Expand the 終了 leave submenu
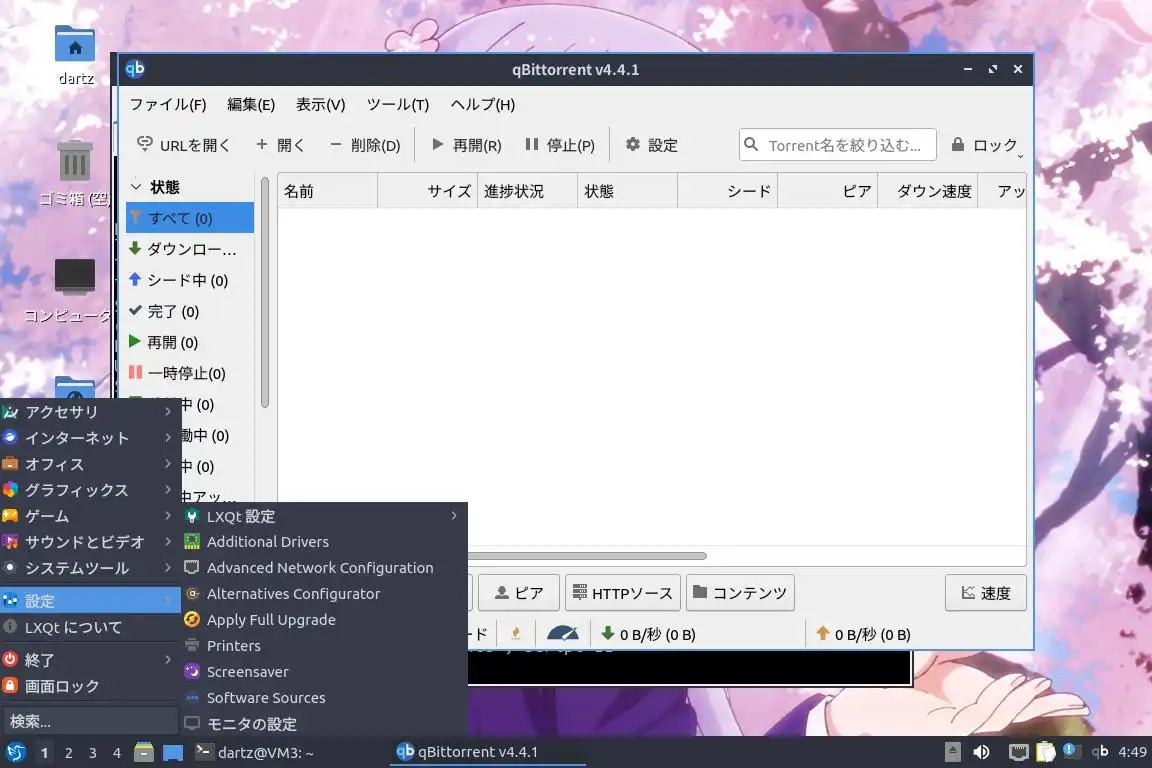 90,660
